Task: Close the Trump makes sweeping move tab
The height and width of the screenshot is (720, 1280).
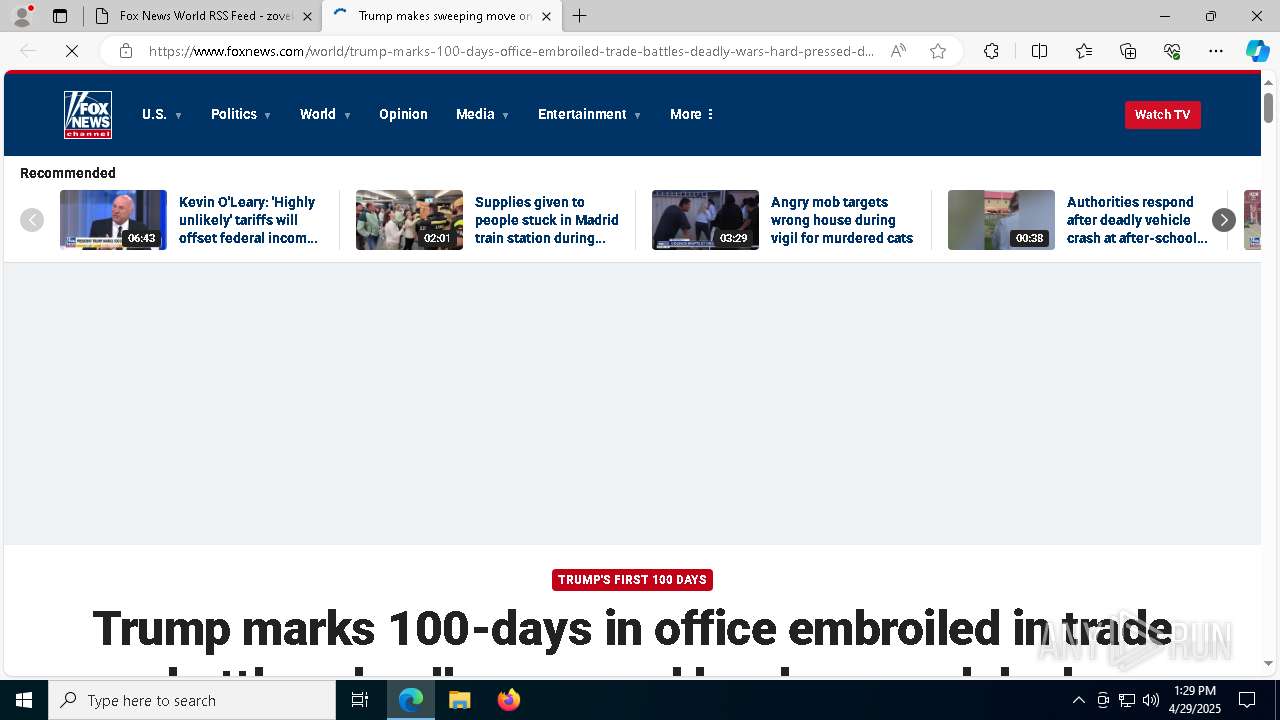Action: point(546,16)
